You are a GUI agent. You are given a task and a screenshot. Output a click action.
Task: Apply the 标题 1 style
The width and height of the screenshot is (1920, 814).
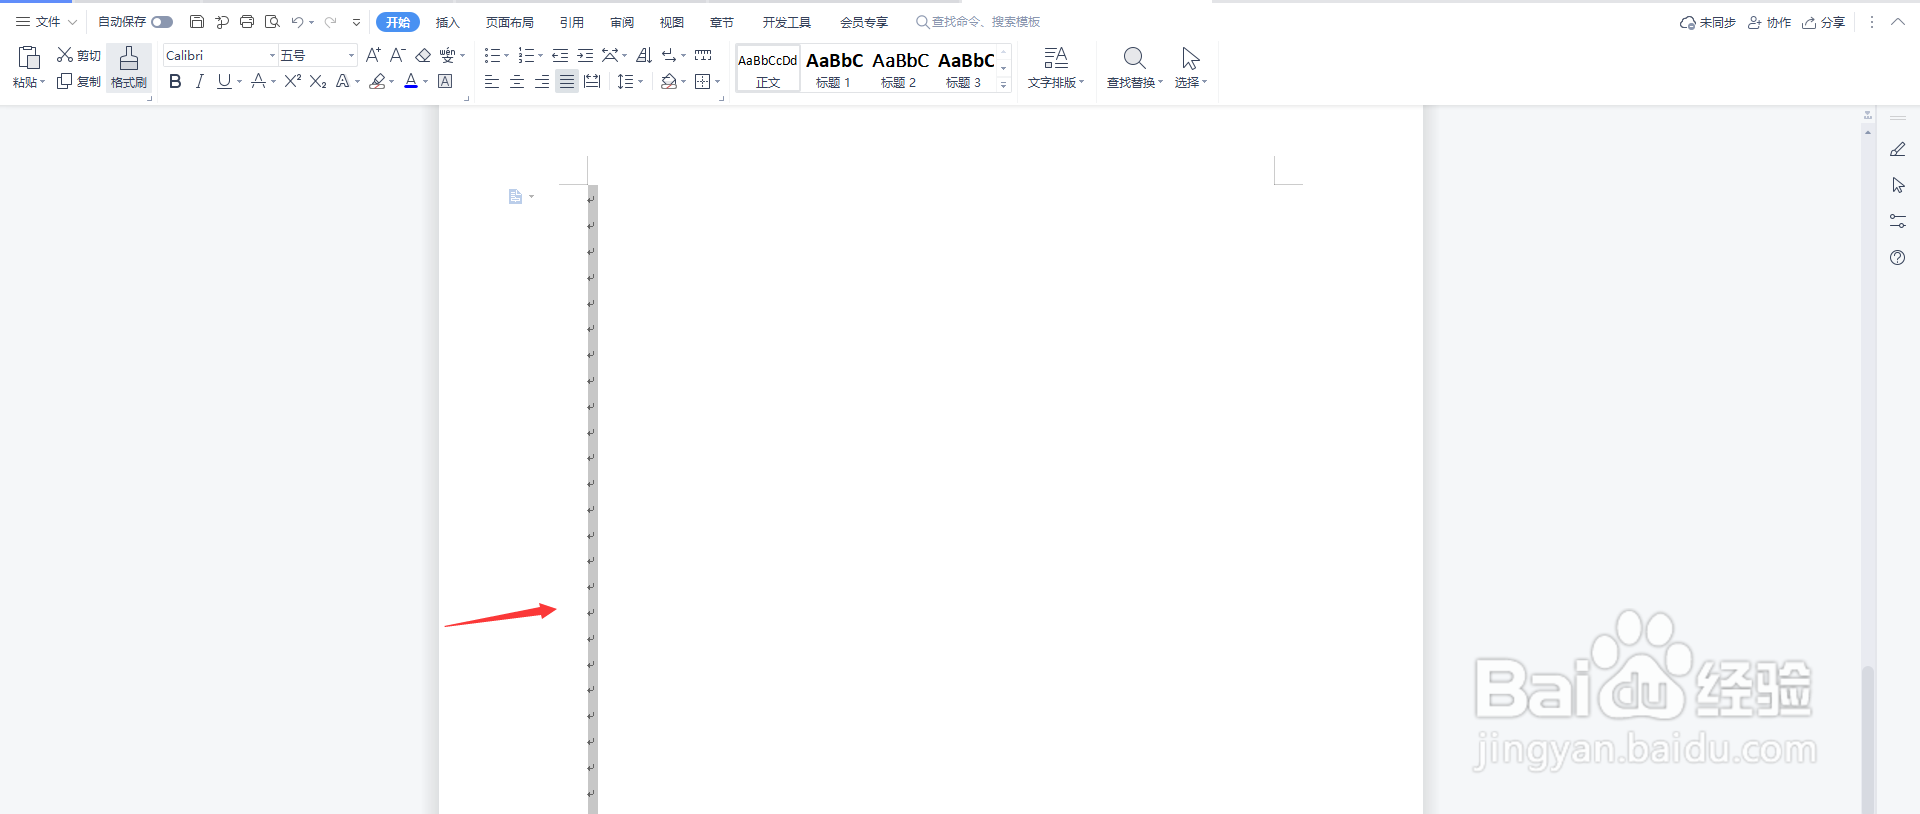tap(834, 68)
